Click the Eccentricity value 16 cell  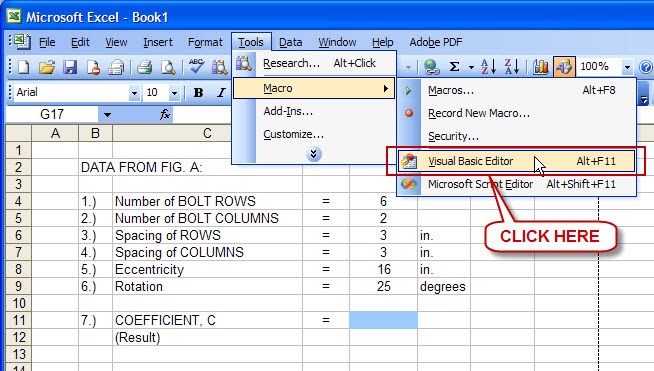click(383, 269)
